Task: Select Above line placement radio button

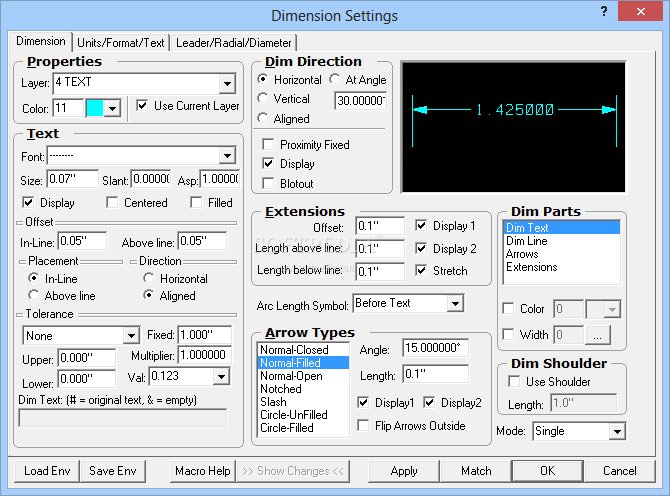Action: click(x=33, y=295)
